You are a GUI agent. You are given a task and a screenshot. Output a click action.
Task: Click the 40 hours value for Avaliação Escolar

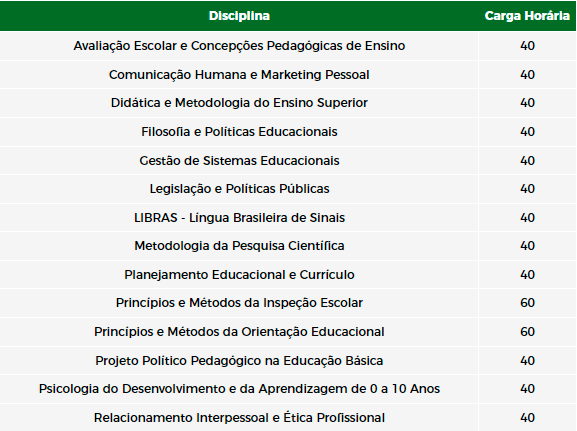(x=527, y=46)
